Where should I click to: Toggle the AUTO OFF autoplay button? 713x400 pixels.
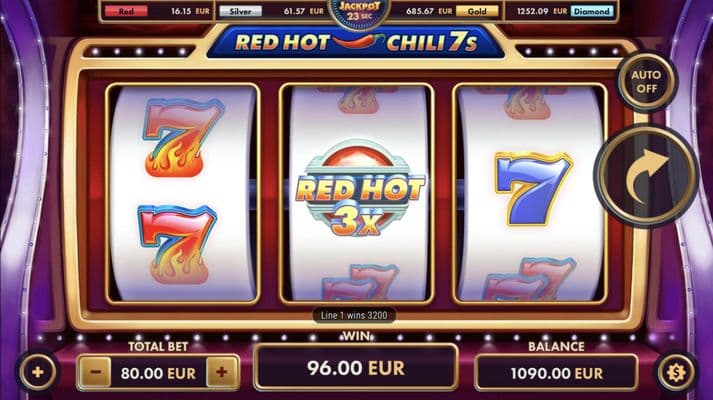646,82
